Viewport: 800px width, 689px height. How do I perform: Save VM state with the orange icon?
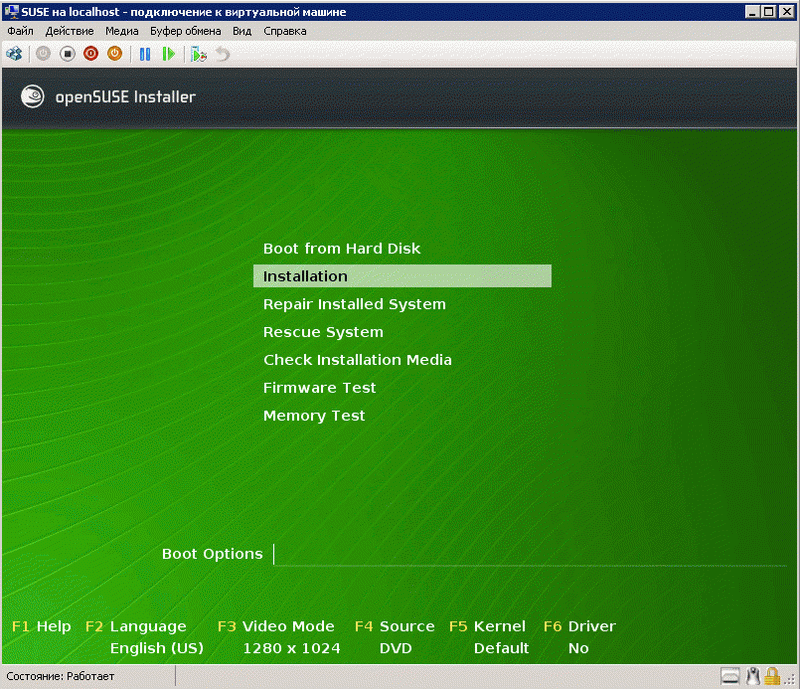pyautogui.click(x=115, y=54)
